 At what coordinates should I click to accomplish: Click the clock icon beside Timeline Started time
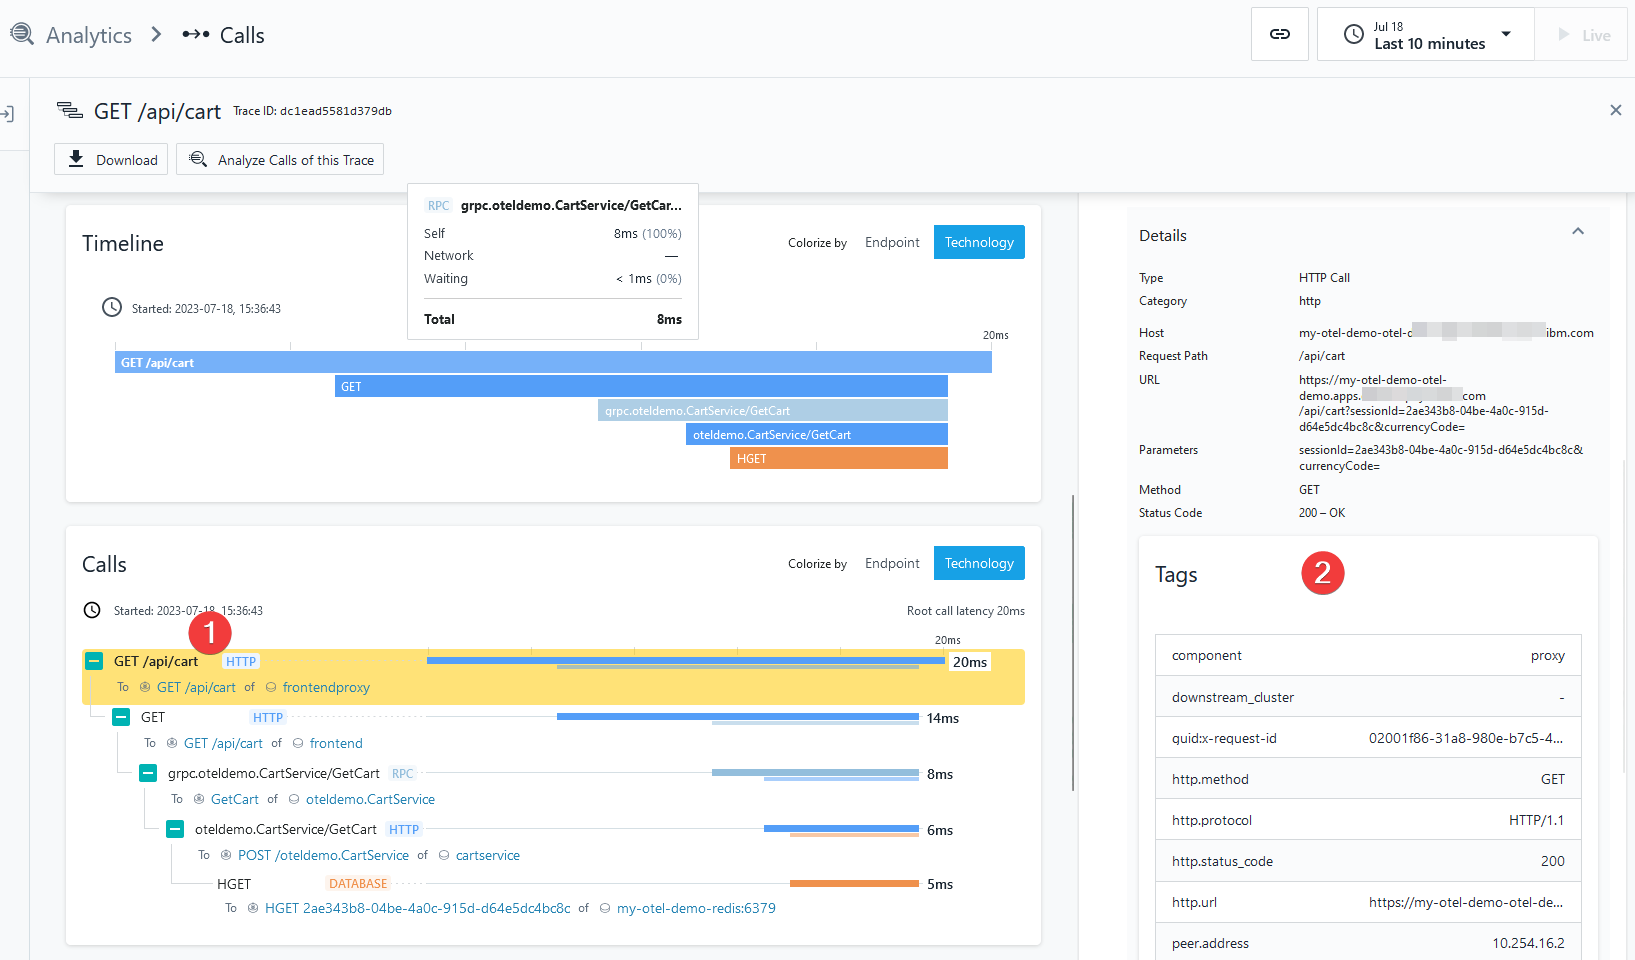pyautogui.click(x=112, y=307)
